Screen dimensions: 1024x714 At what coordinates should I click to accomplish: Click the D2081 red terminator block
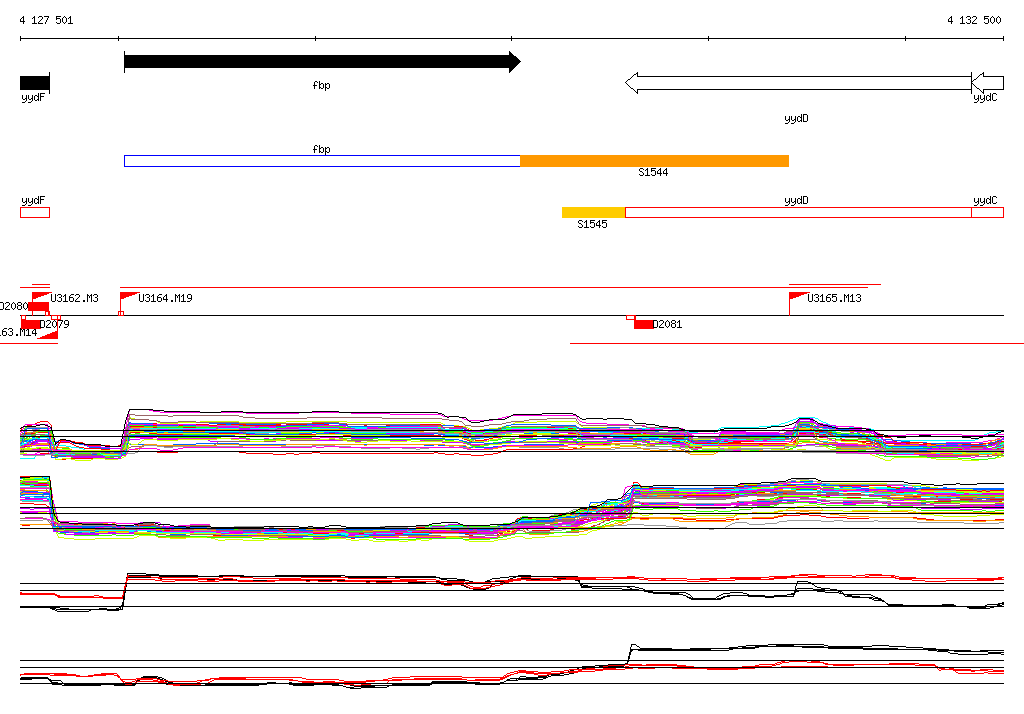coord(643,325)
